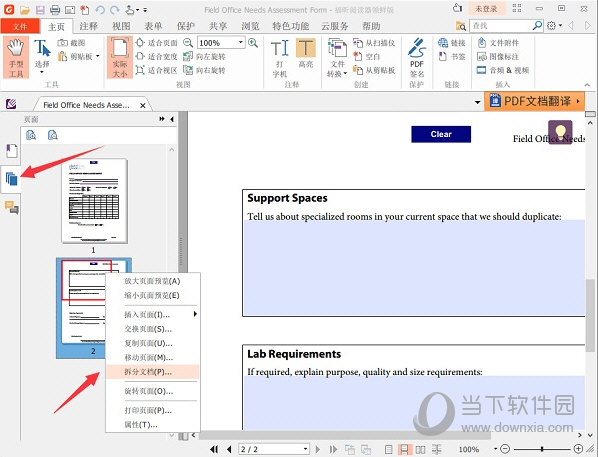Toggle continuous page display mode in status bar
The image size is (598, 457).
404,449
